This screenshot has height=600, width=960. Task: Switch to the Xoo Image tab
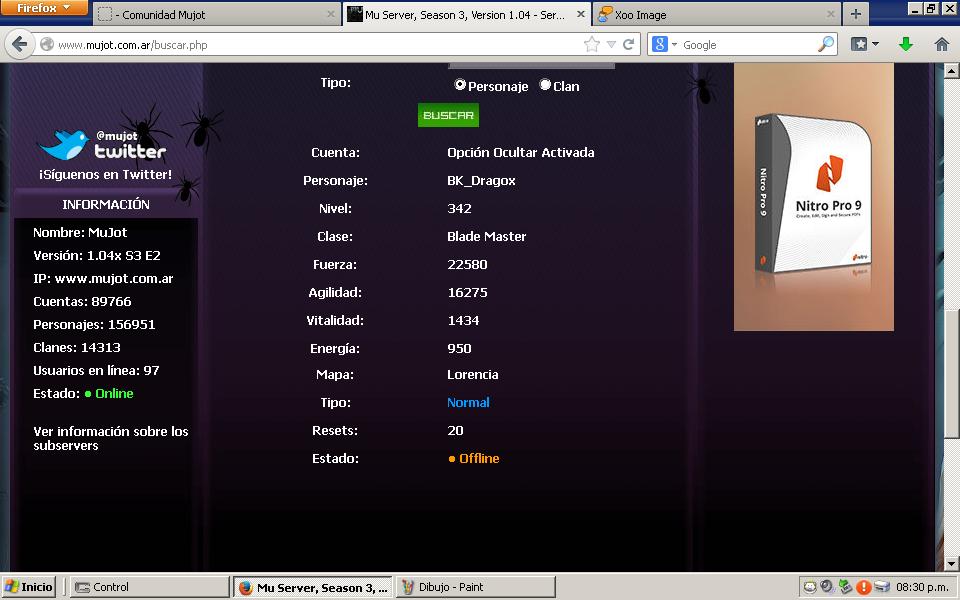(x=715, y=15)
